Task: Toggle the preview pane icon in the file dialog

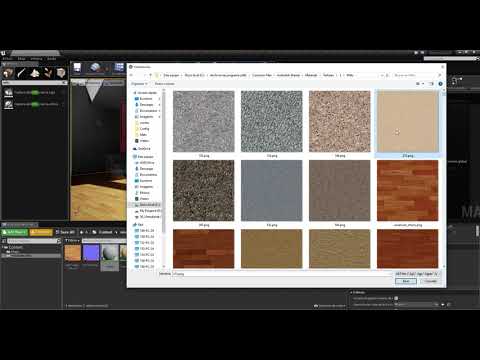Action: pyautogui.click(x=431, y=84)
